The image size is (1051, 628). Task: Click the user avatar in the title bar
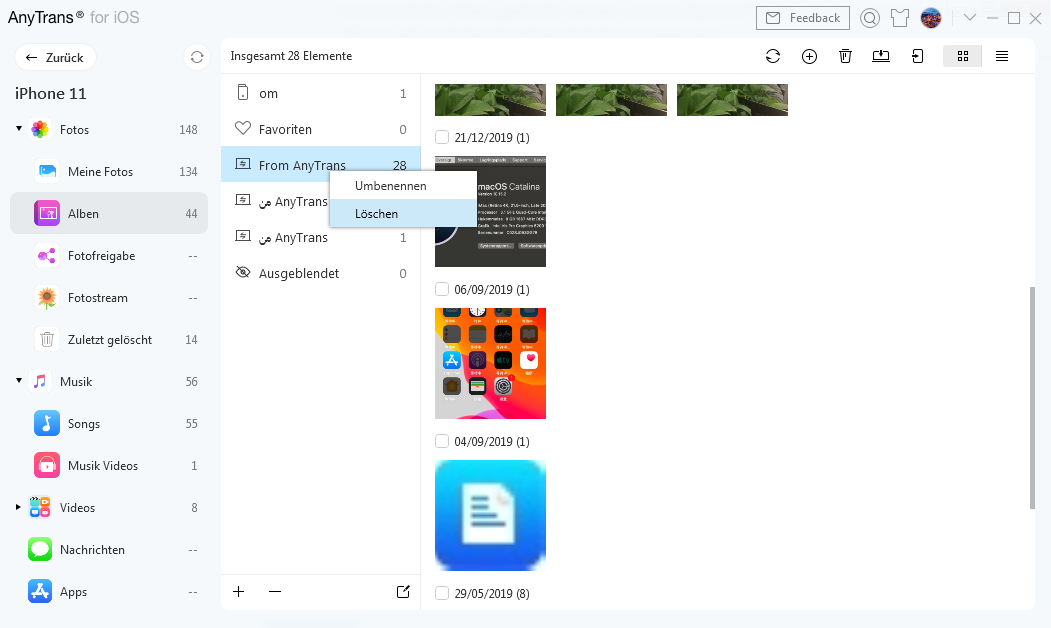[931, 18]
